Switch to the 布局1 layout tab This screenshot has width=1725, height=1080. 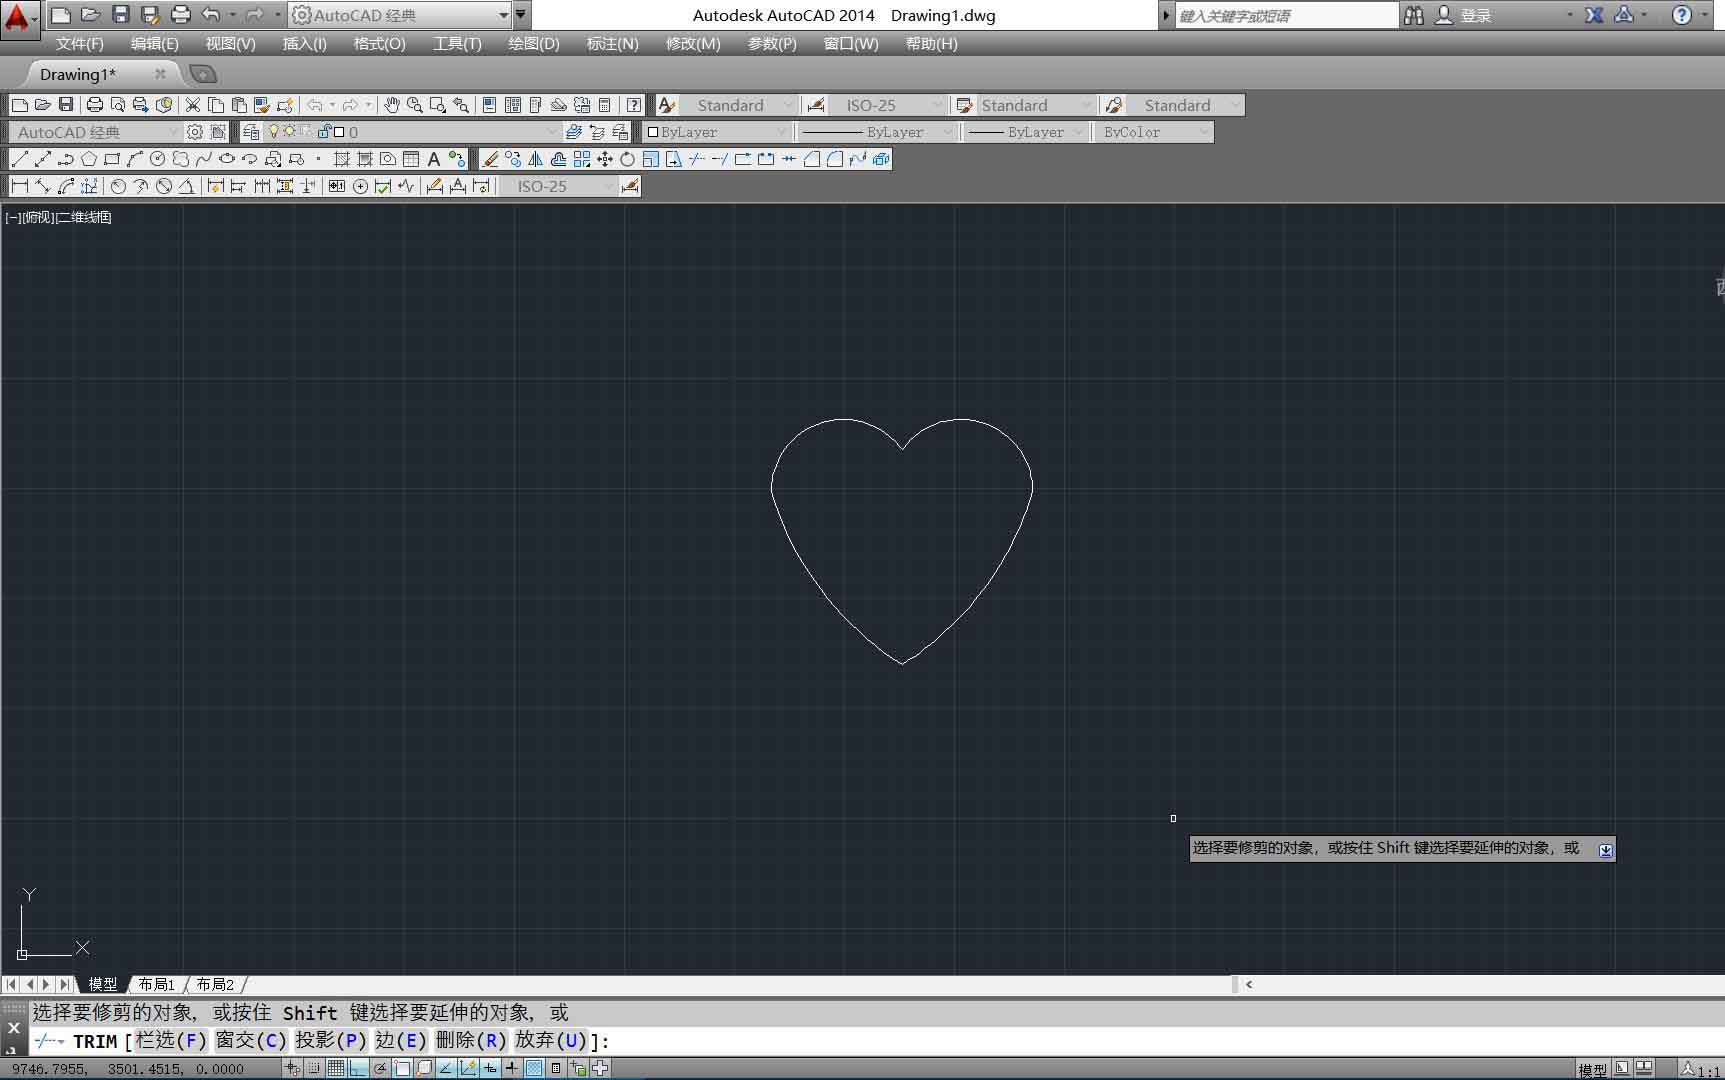click(x=157, y=984)
